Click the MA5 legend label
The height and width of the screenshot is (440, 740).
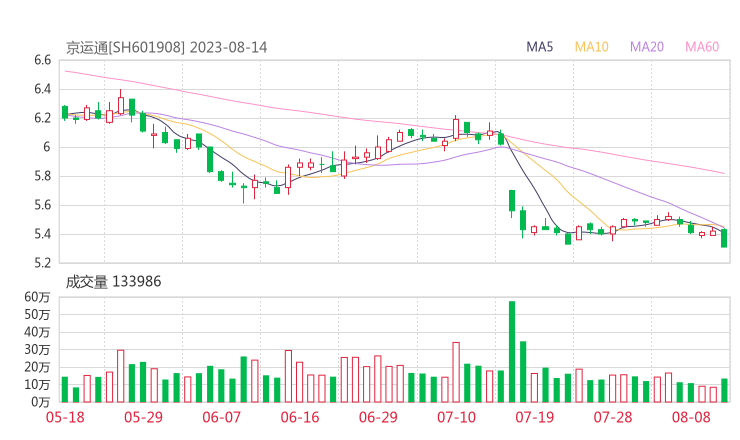pos(539,47)
